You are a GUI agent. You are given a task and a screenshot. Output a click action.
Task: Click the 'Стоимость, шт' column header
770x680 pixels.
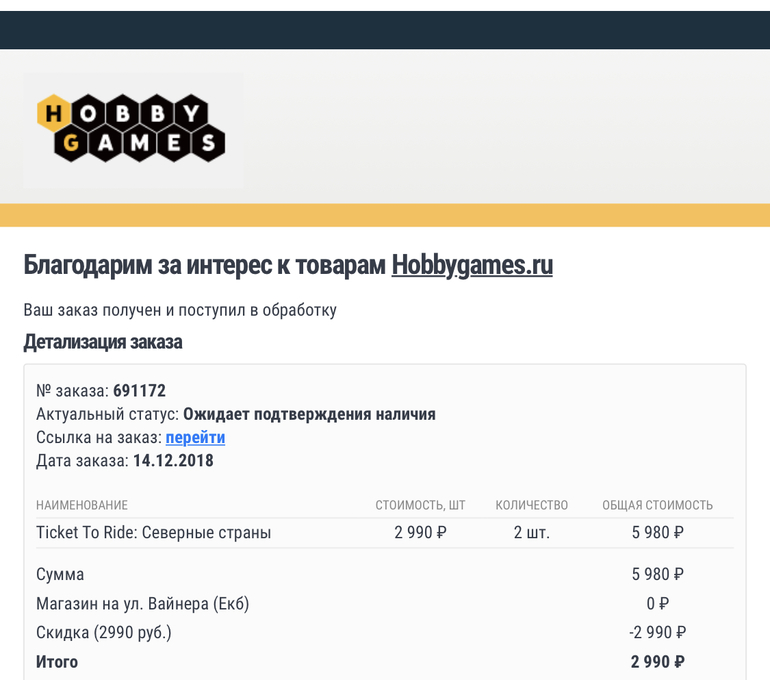coord(420,505)
